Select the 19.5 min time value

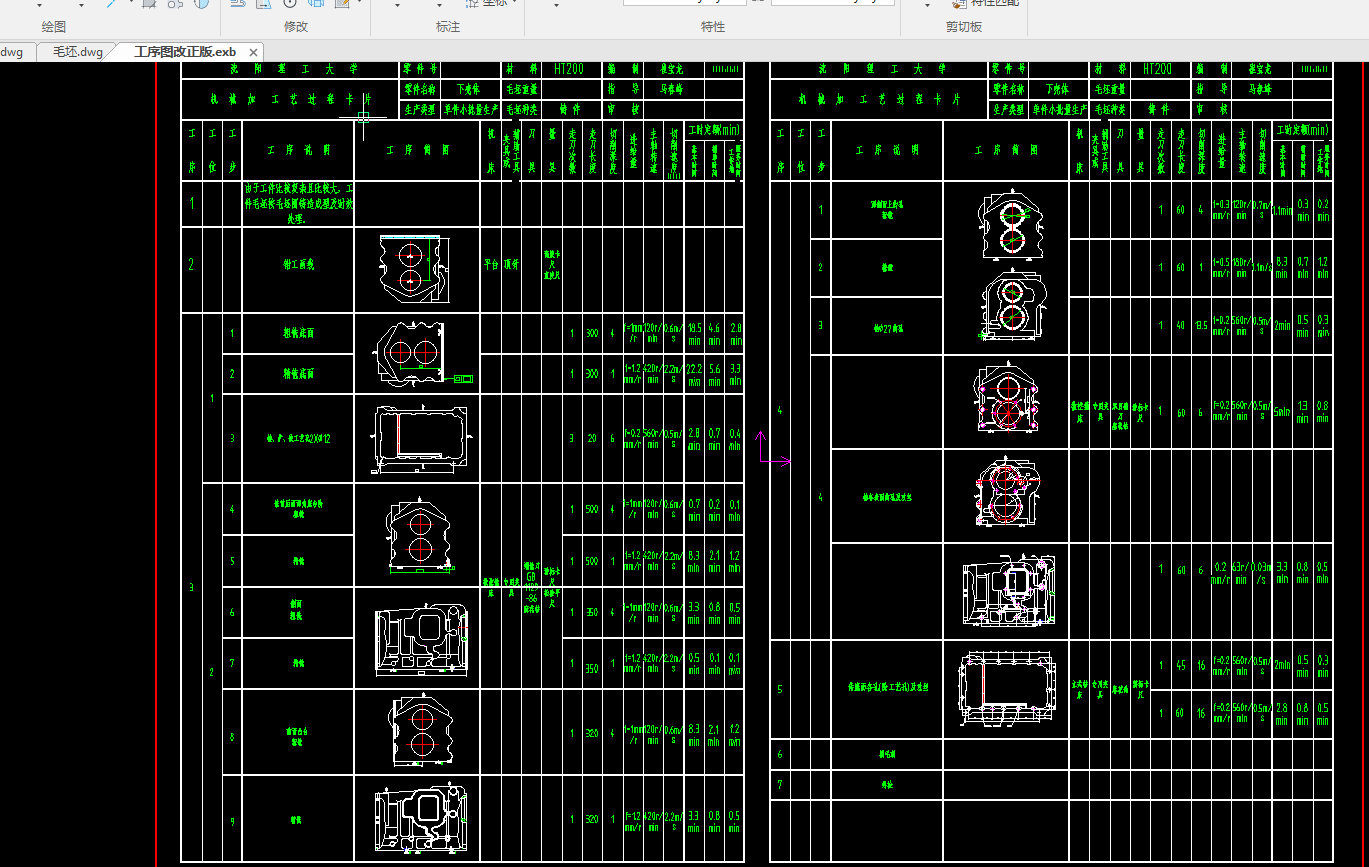694,334
